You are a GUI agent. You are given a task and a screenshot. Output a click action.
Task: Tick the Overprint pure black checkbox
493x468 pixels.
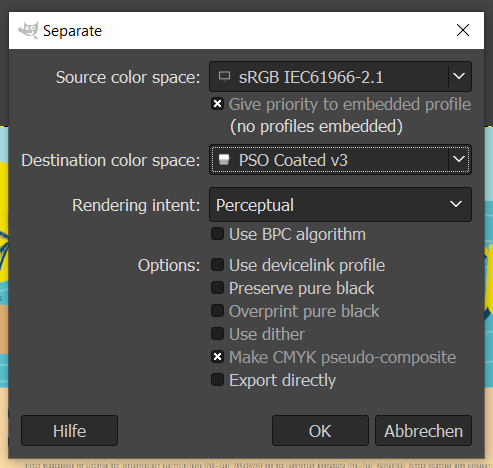click(x=217, y=311)
